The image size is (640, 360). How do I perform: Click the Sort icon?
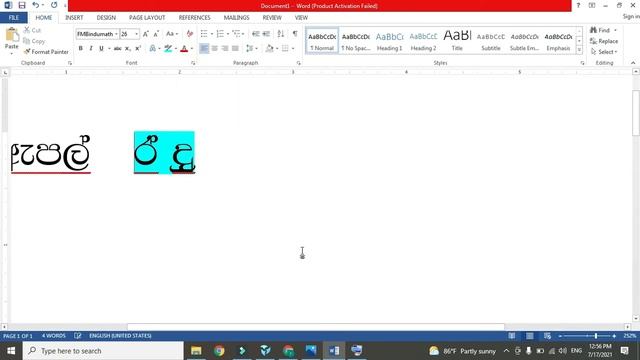point(280,34)
